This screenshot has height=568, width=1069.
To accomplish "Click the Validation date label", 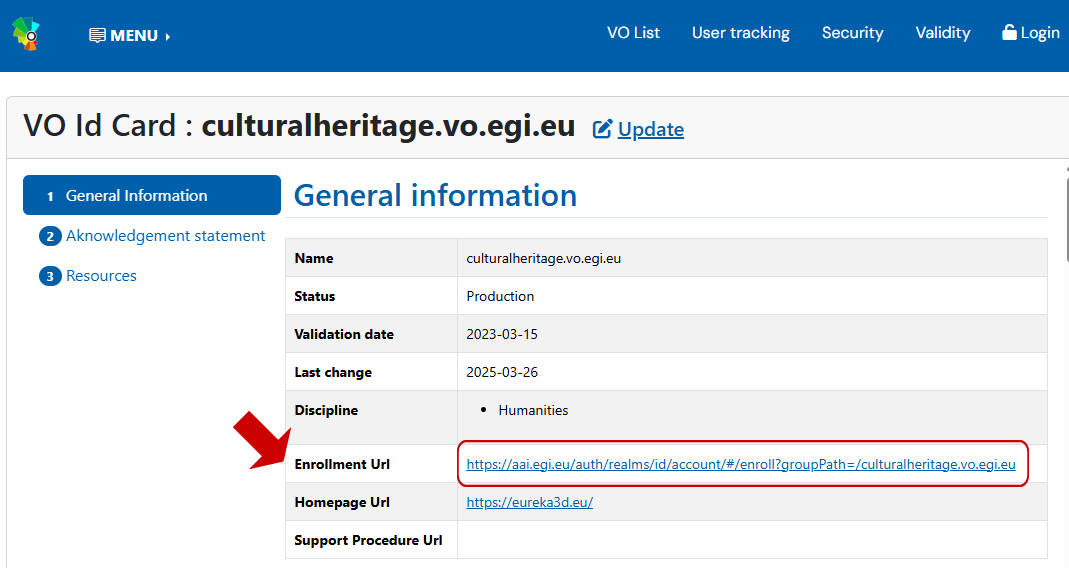I will click(x=344, y=335).
